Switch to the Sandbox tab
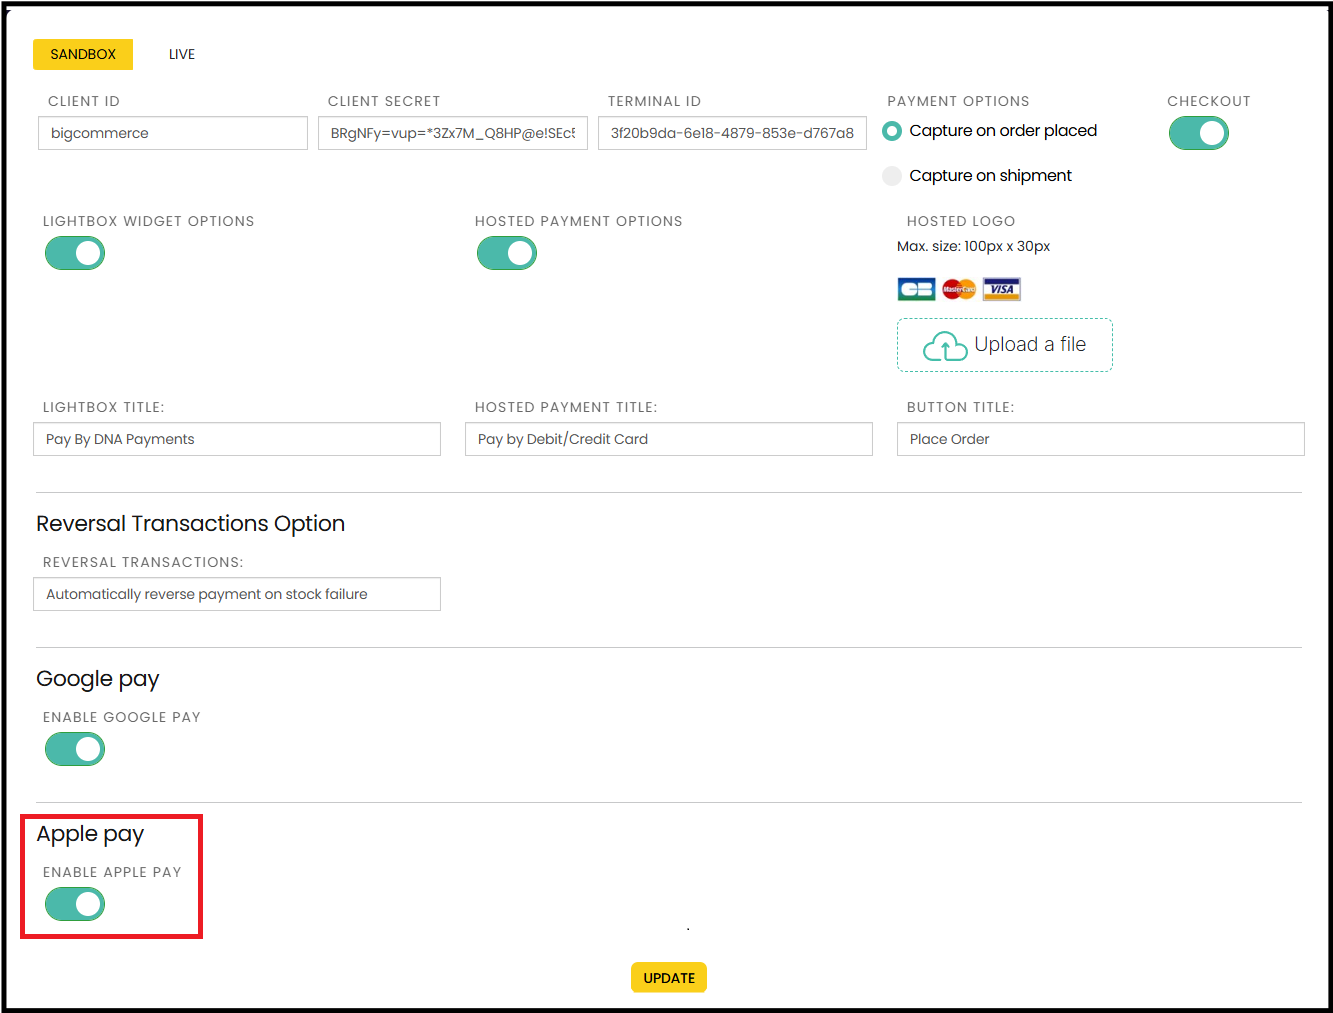This screenshot has height=1013, width=1333. coord(83,54)
